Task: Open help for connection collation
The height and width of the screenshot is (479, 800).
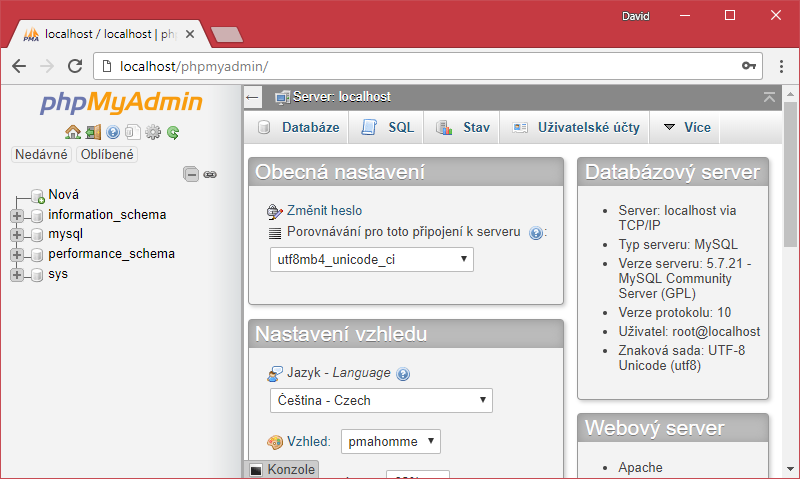Action: pos(535,233)
